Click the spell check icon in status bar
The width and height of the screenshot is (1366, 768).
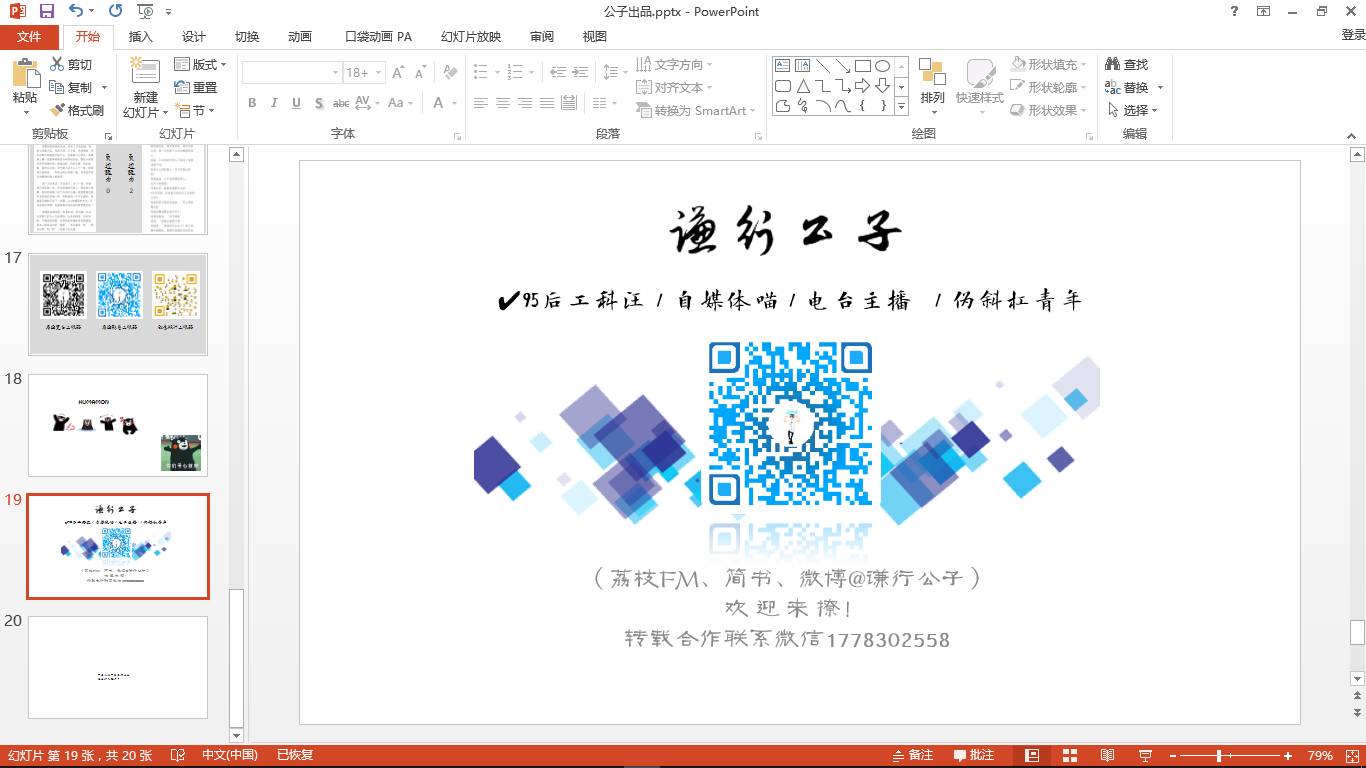178,756
